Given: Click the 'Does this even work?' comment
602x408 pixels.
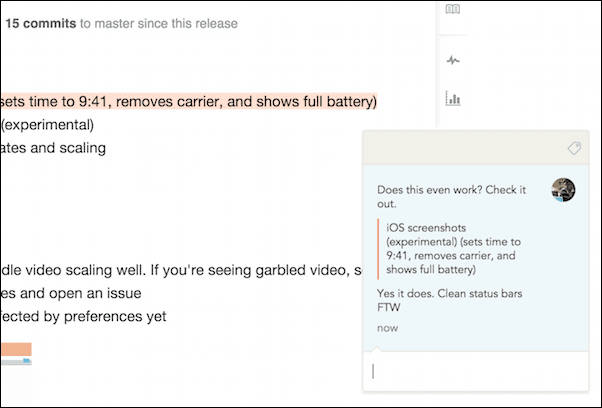Looking at the screenshot, I should pyautogui.click(x=452, y=197).
